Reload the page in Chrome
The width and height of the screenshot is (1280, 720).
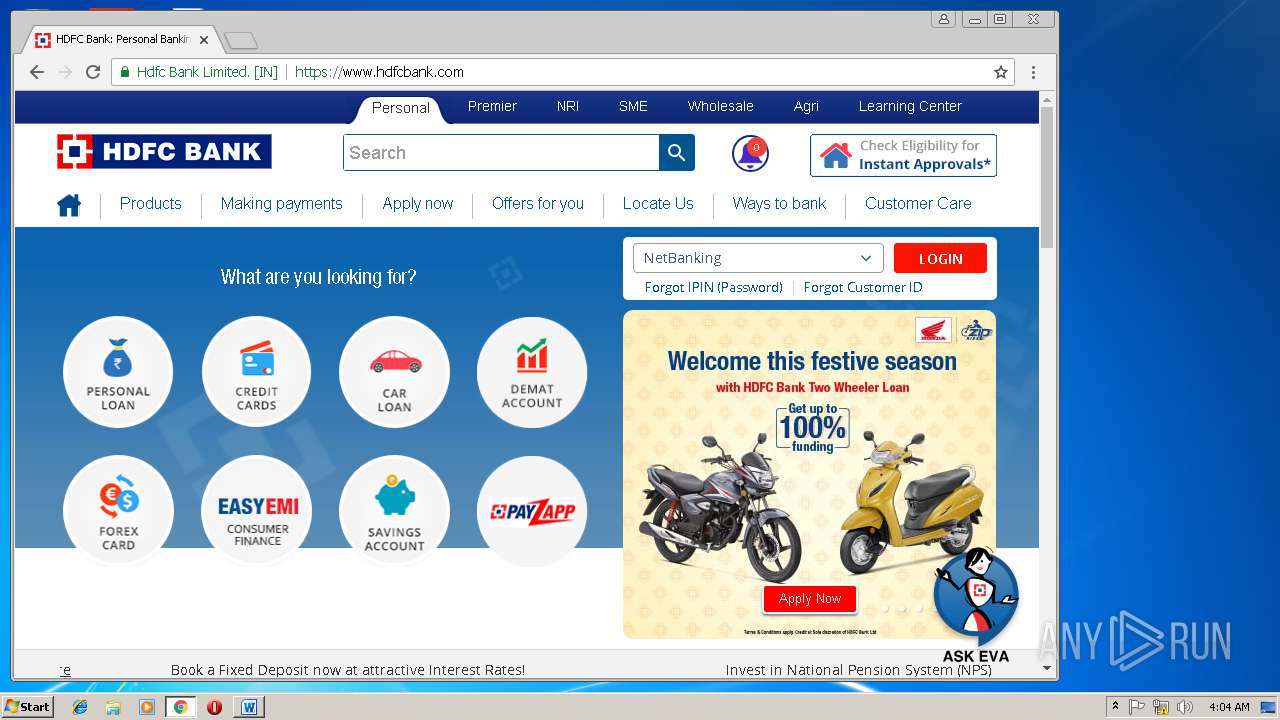(x=93, y=72)
